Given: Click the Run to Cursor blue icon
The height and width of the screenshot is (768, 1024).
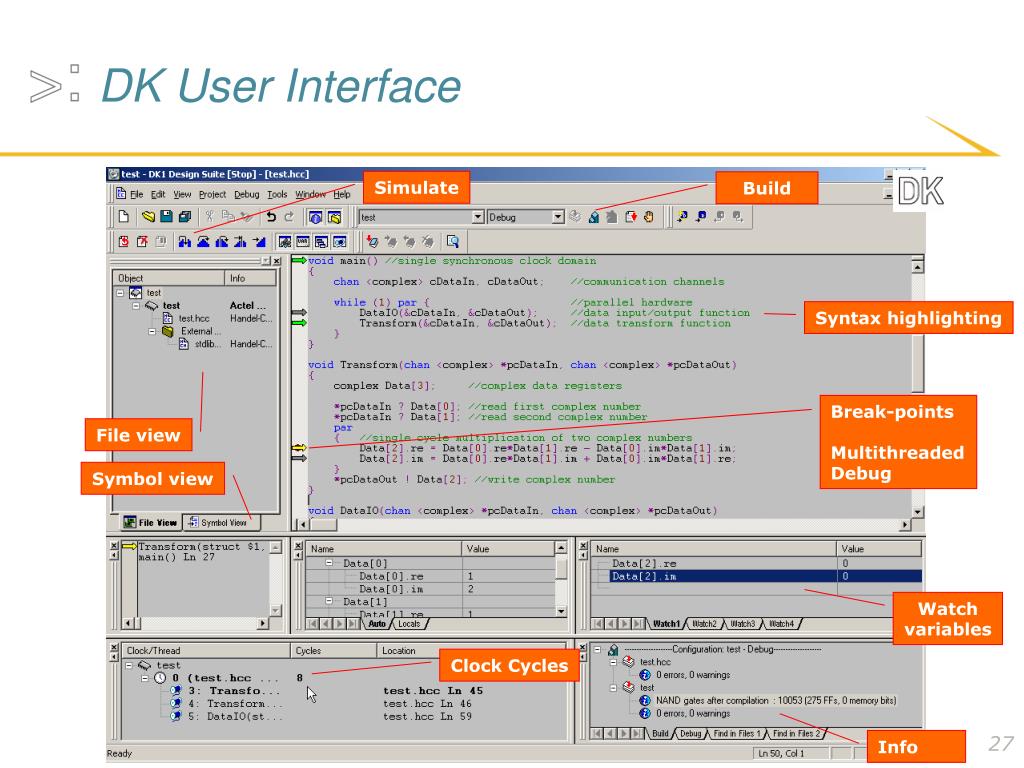Looking at the screenshot, I should point(240,242).
